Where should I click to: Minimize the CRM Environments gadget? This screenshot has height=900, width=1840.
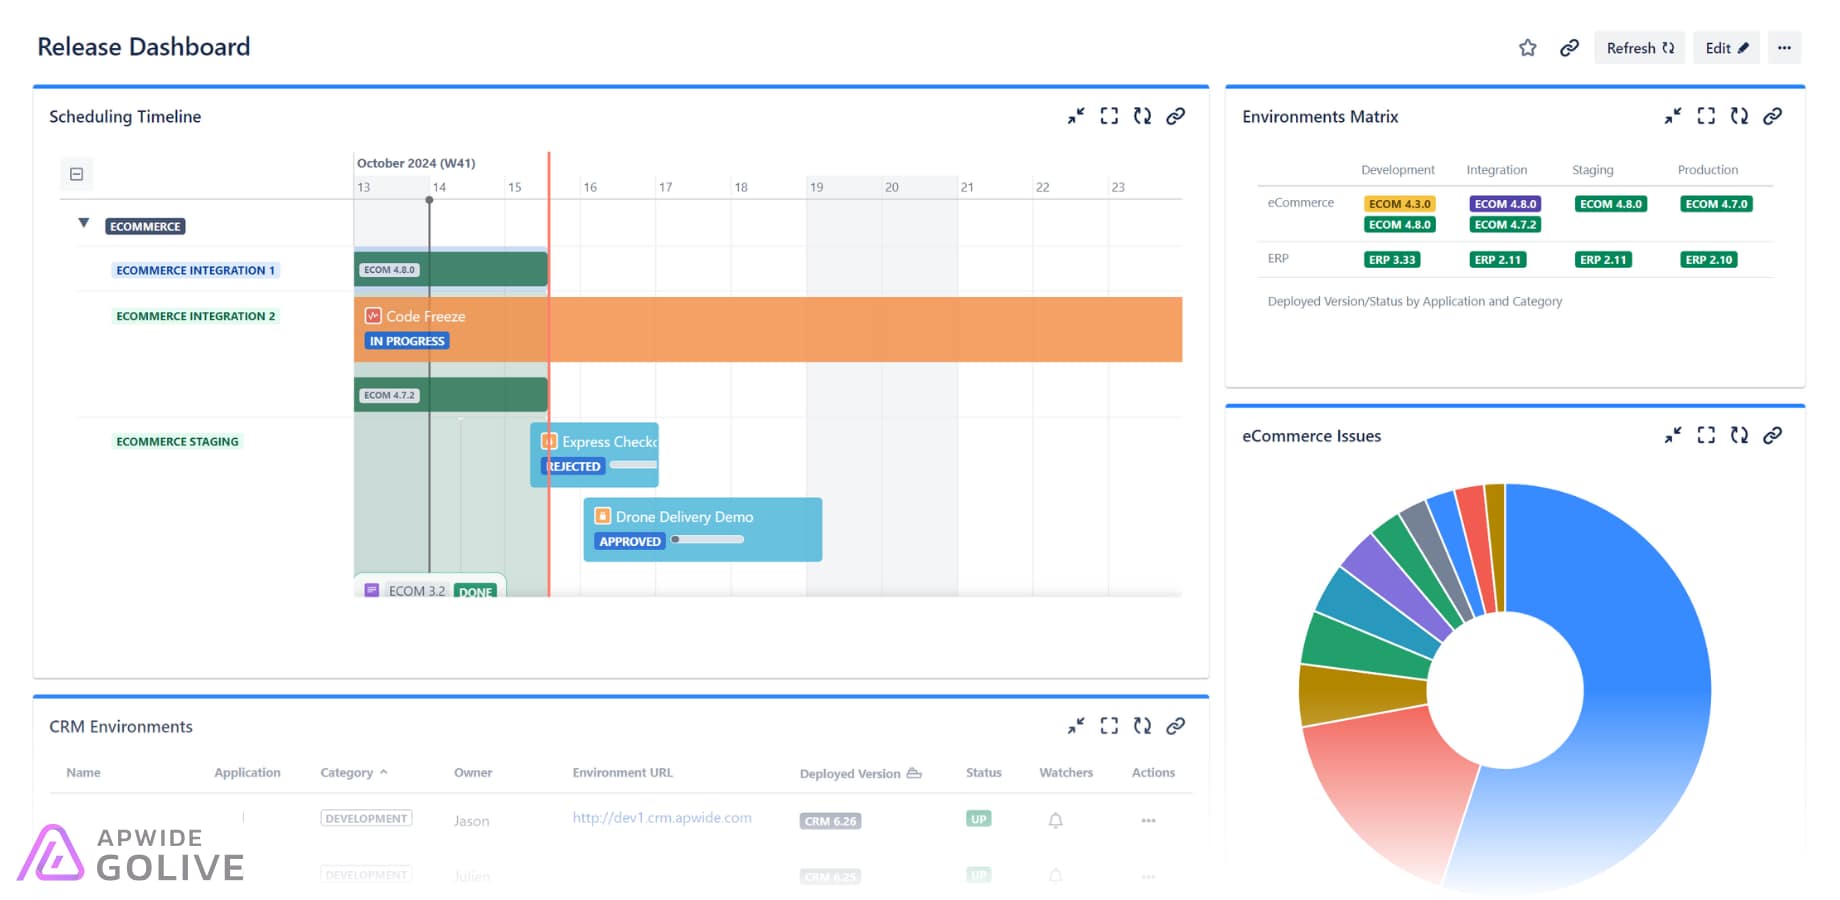pyautogui.click(x=1076, y=726)
